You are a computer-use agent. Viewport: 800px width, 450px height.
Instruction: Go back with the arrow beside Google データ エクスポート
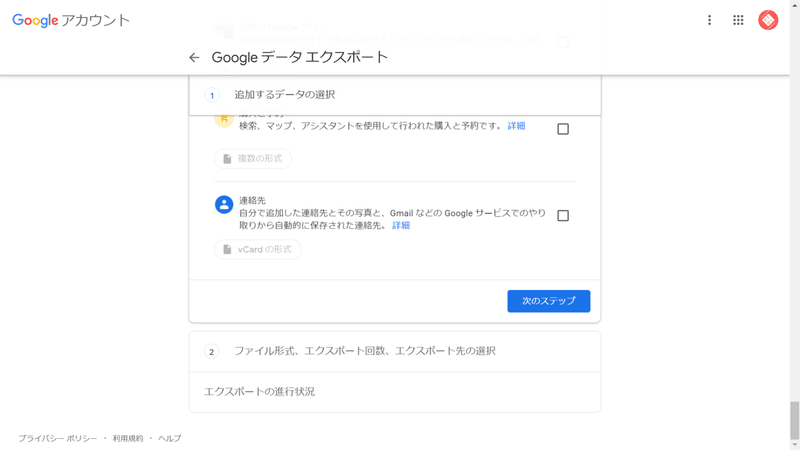(194, 58)
